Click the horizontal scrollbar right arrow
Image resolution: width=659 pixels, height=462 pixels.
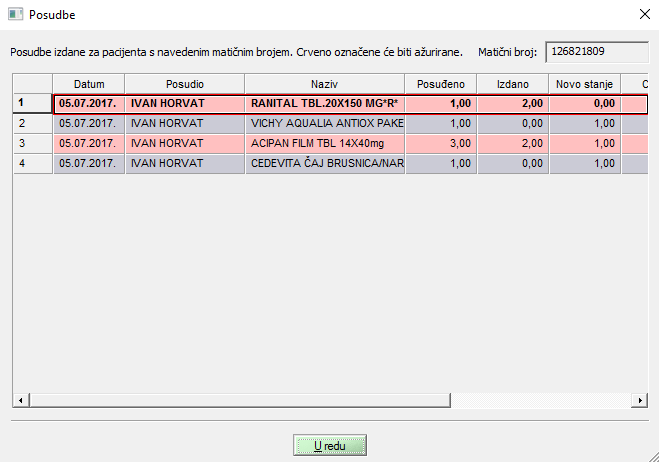pyautogui.click(x=640, y=400)
